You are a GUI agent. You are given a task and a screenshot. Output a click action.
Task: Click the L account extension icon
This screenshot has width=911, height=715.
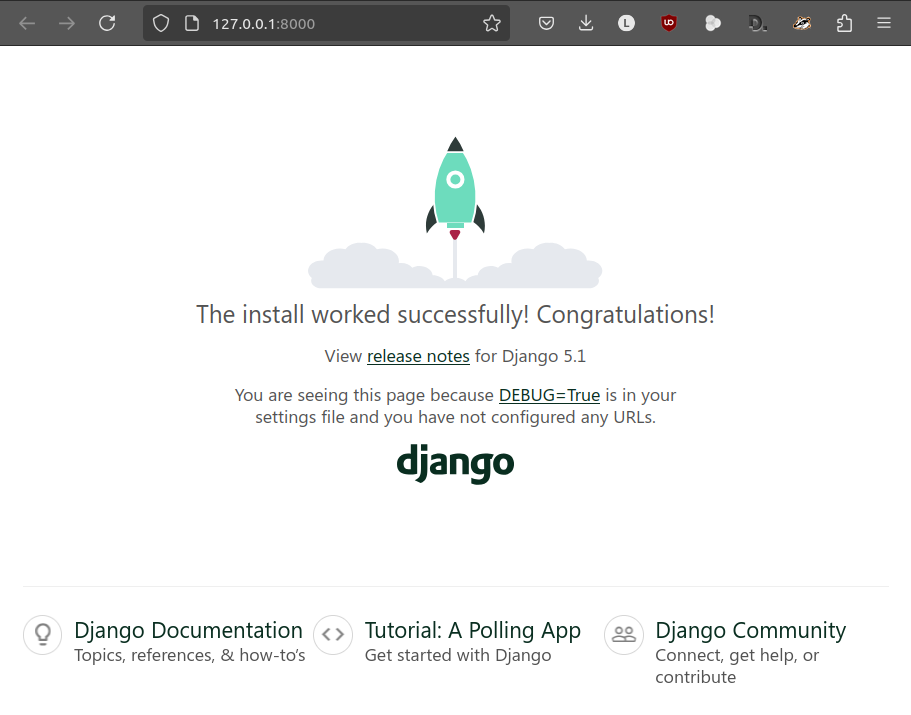[626, 23]
